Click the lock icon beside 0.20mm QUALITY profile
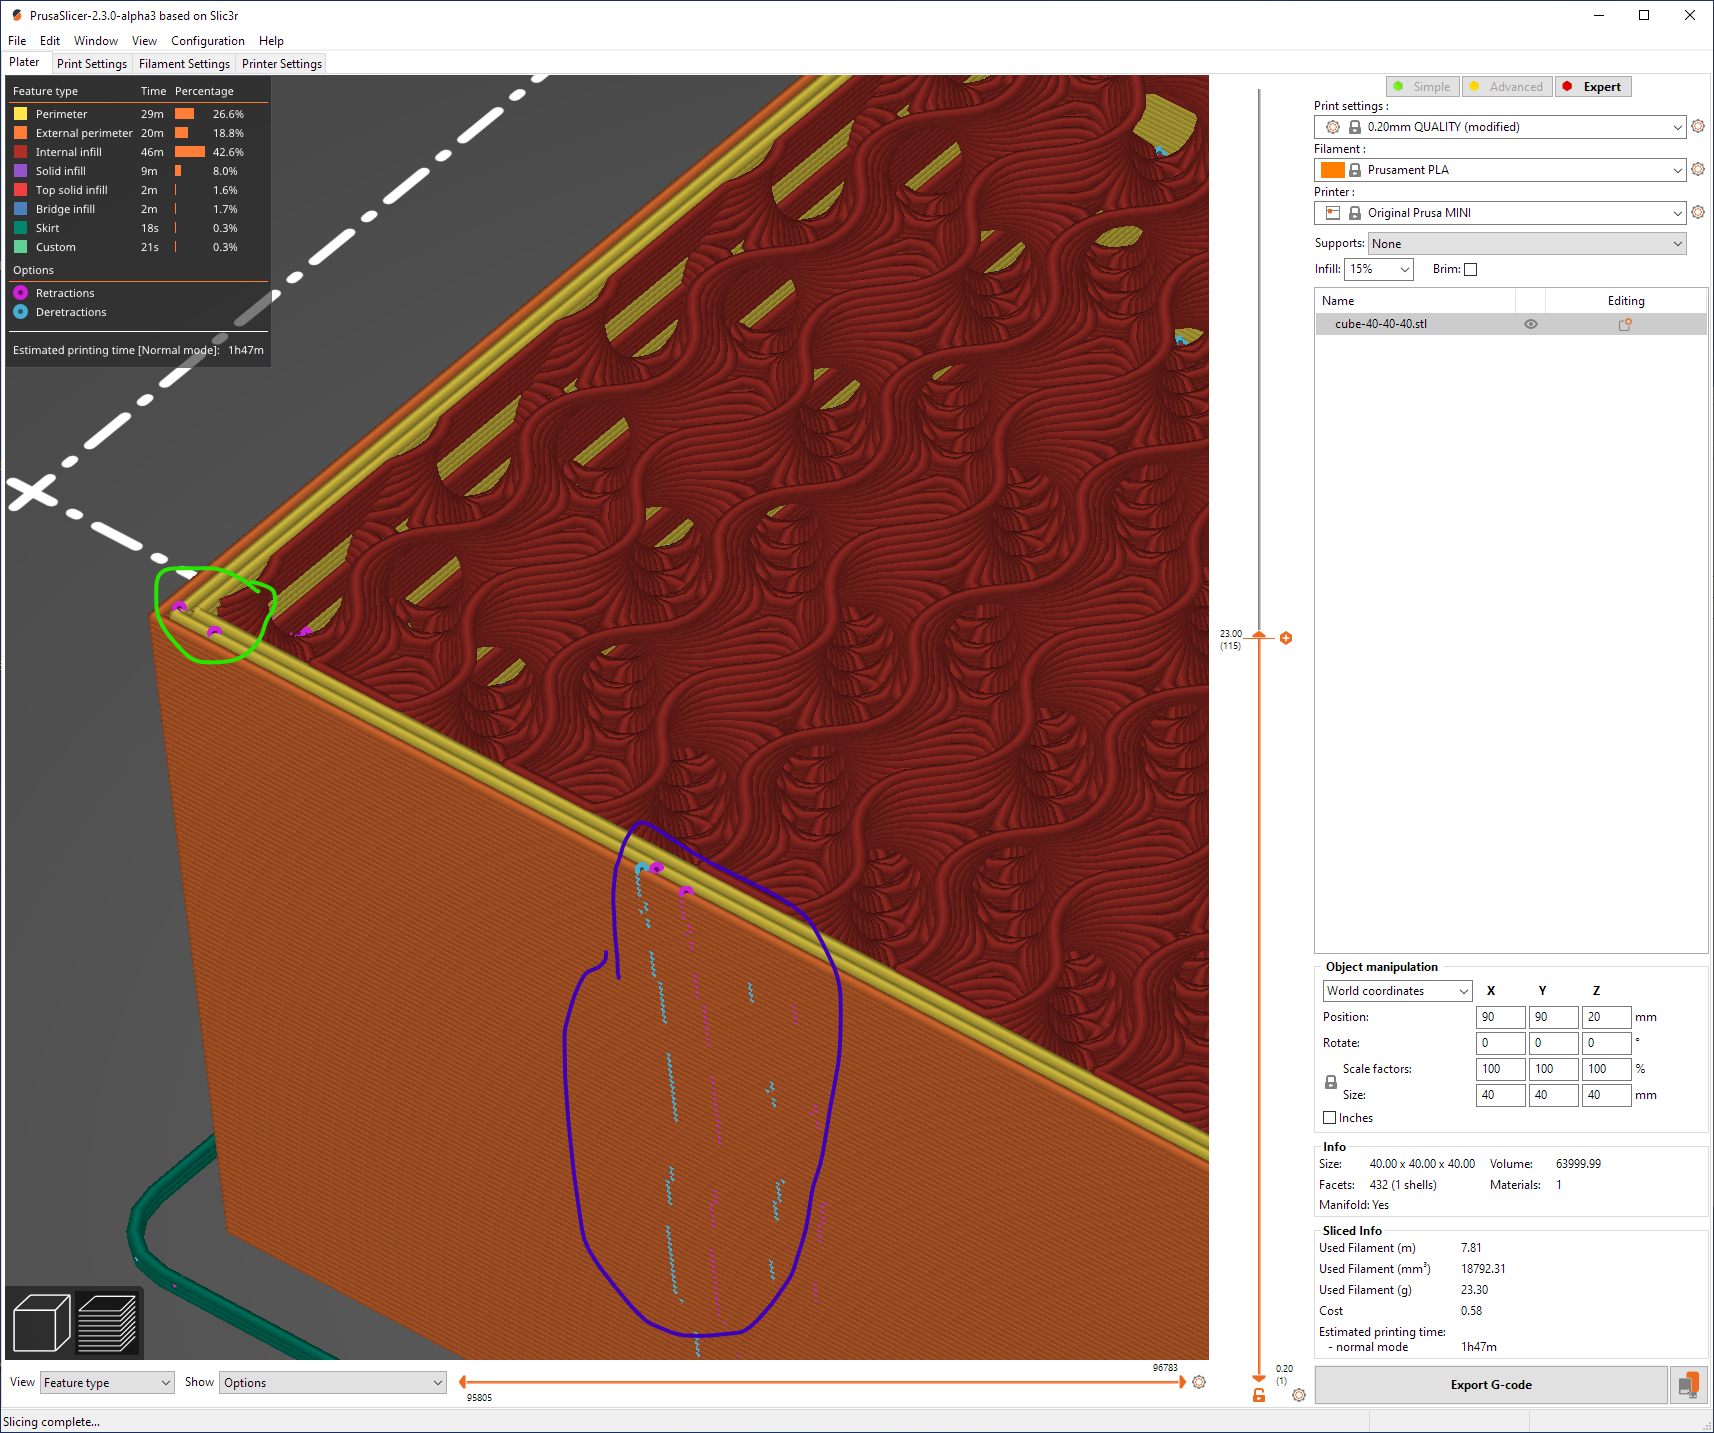 point(1355,126)
